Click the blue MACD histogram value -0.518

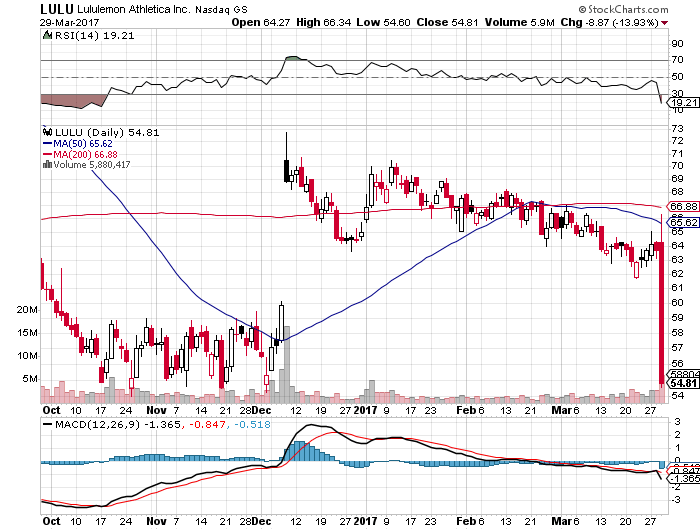click(x=252, y=425)
